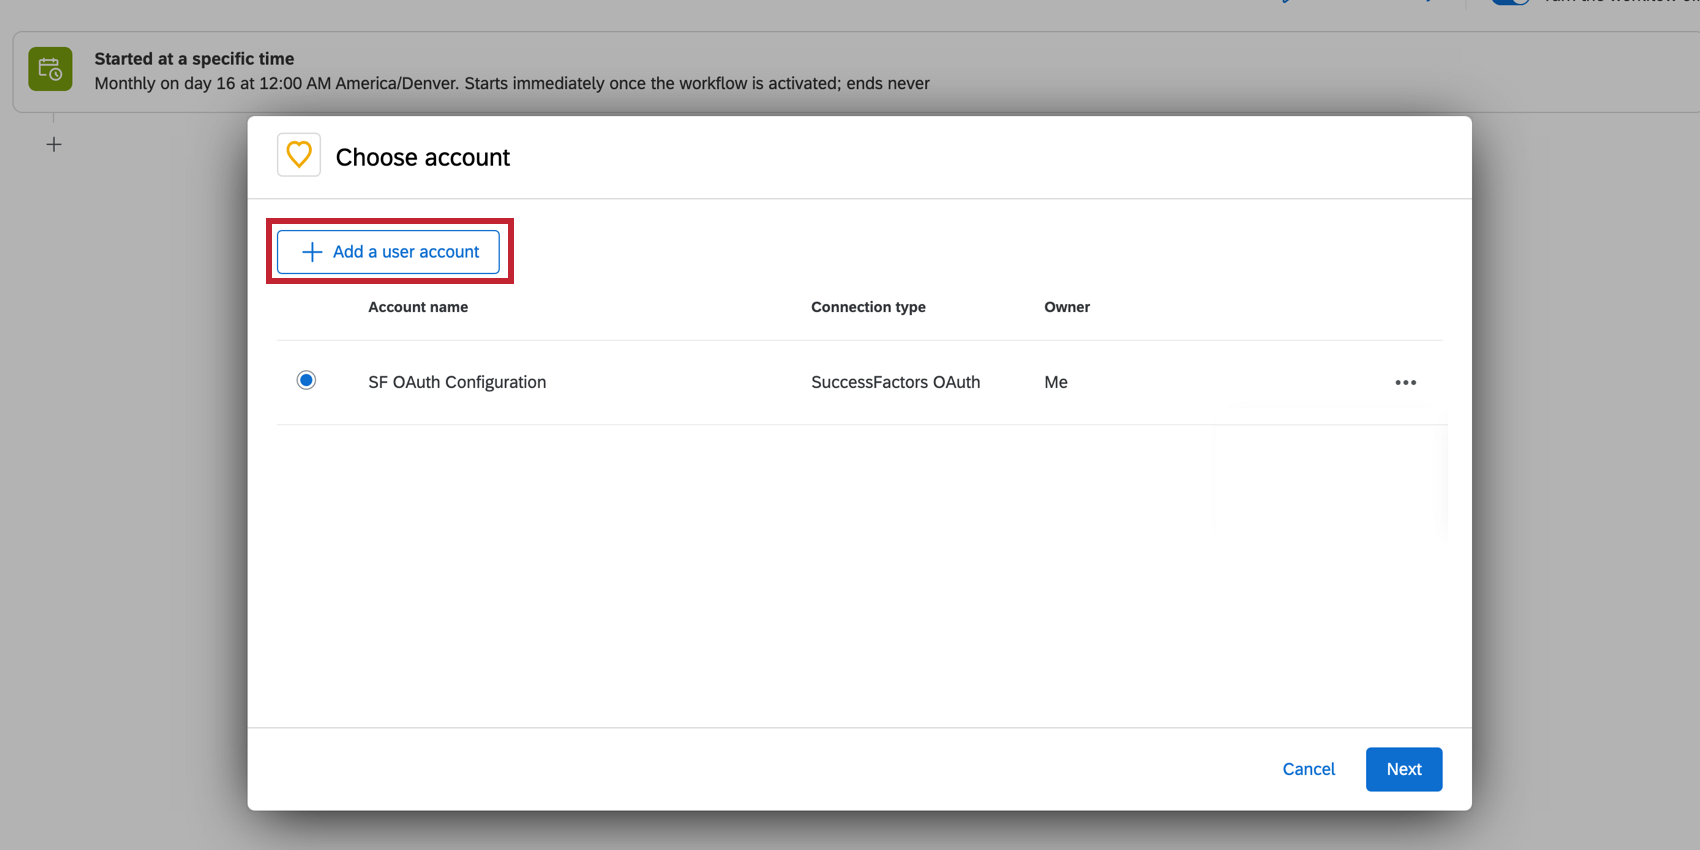Click the plus icon below the schedule trigger

pos(54,145)
